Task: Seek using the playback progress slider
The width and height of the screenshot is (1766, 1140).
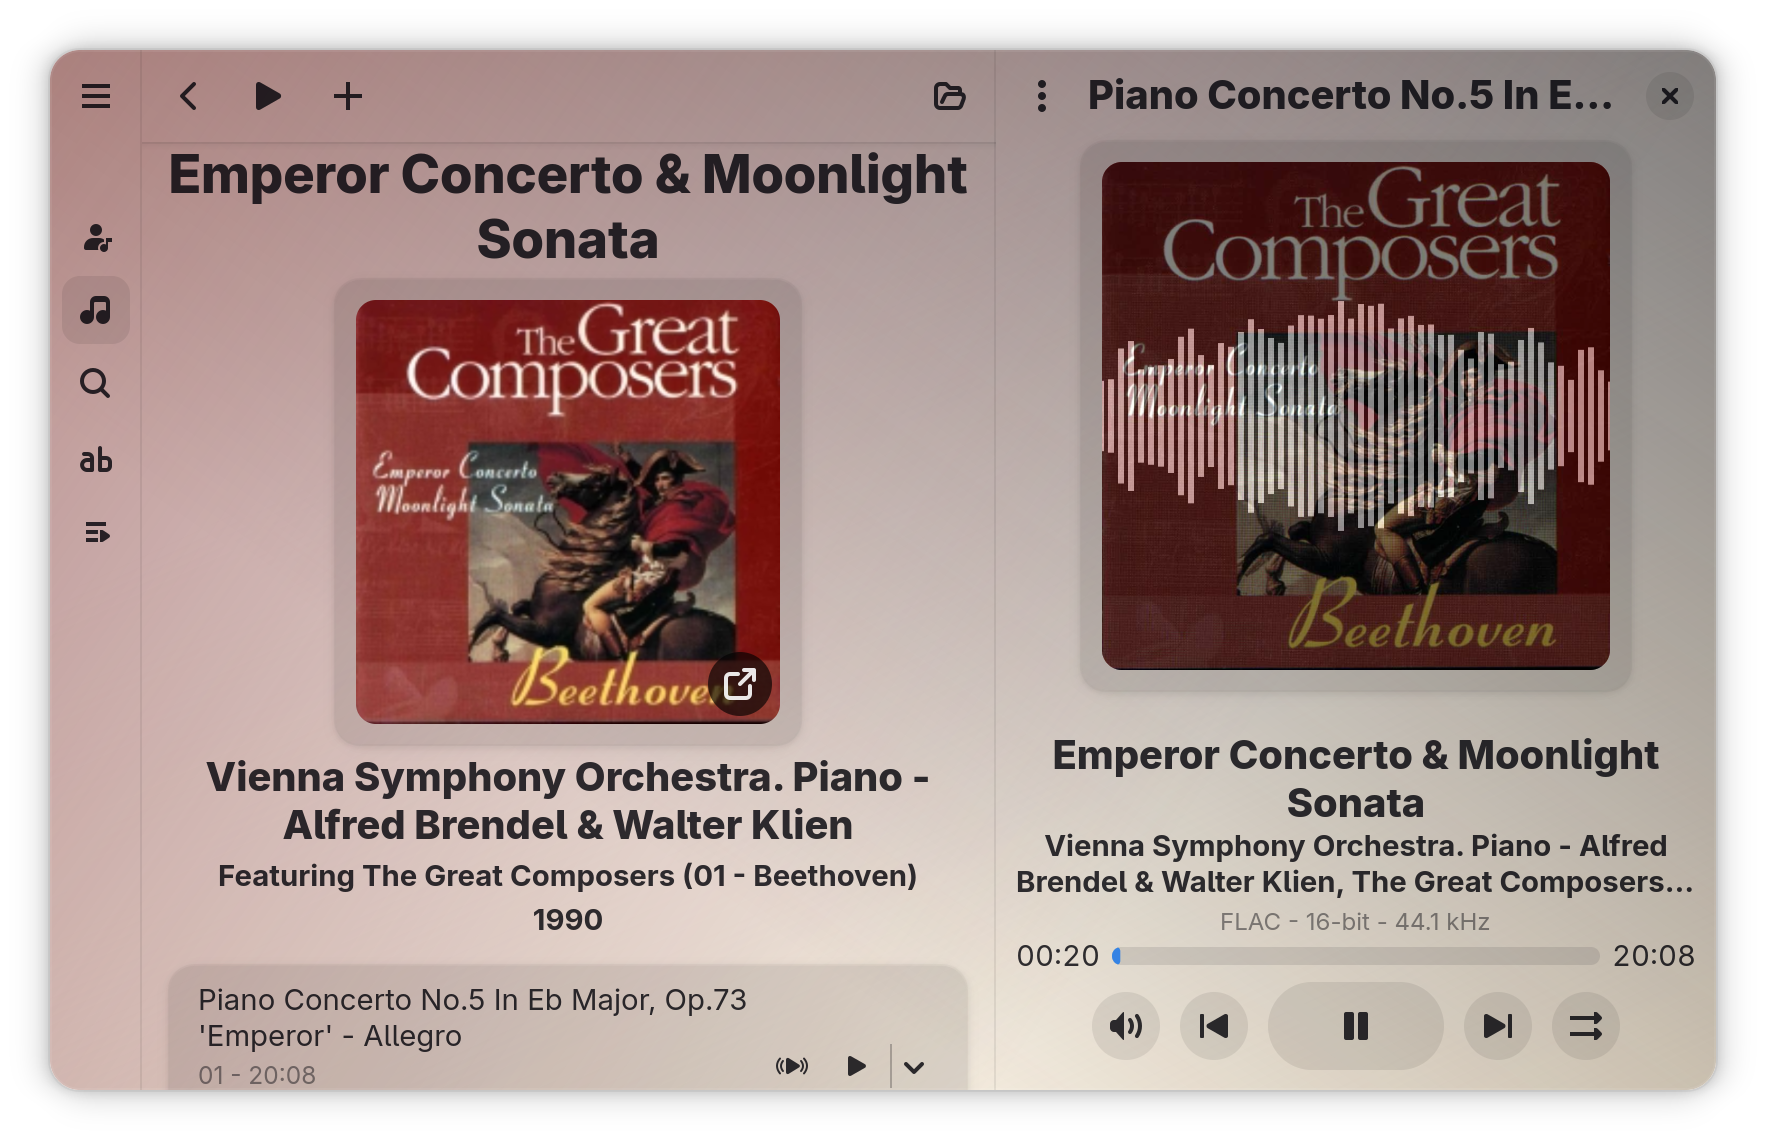Action: pos(1355,956)
